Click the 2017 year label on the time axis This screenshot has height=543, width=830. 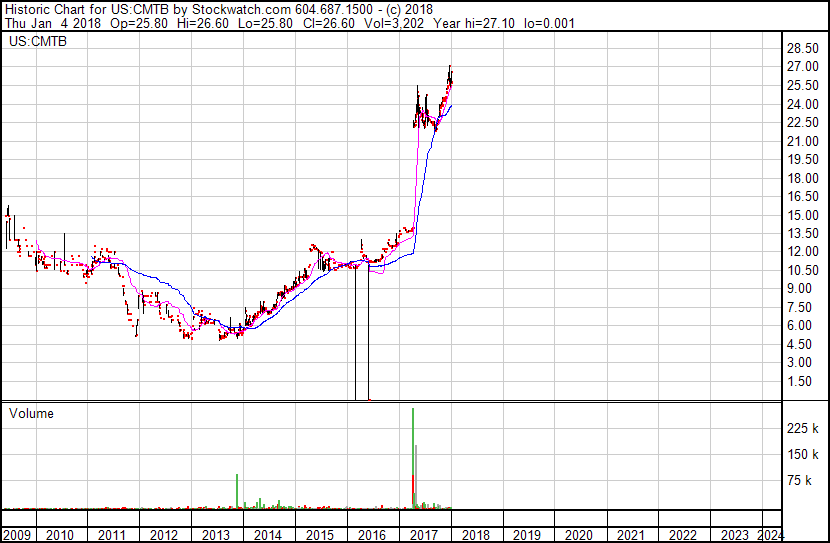tap(424, 535)
